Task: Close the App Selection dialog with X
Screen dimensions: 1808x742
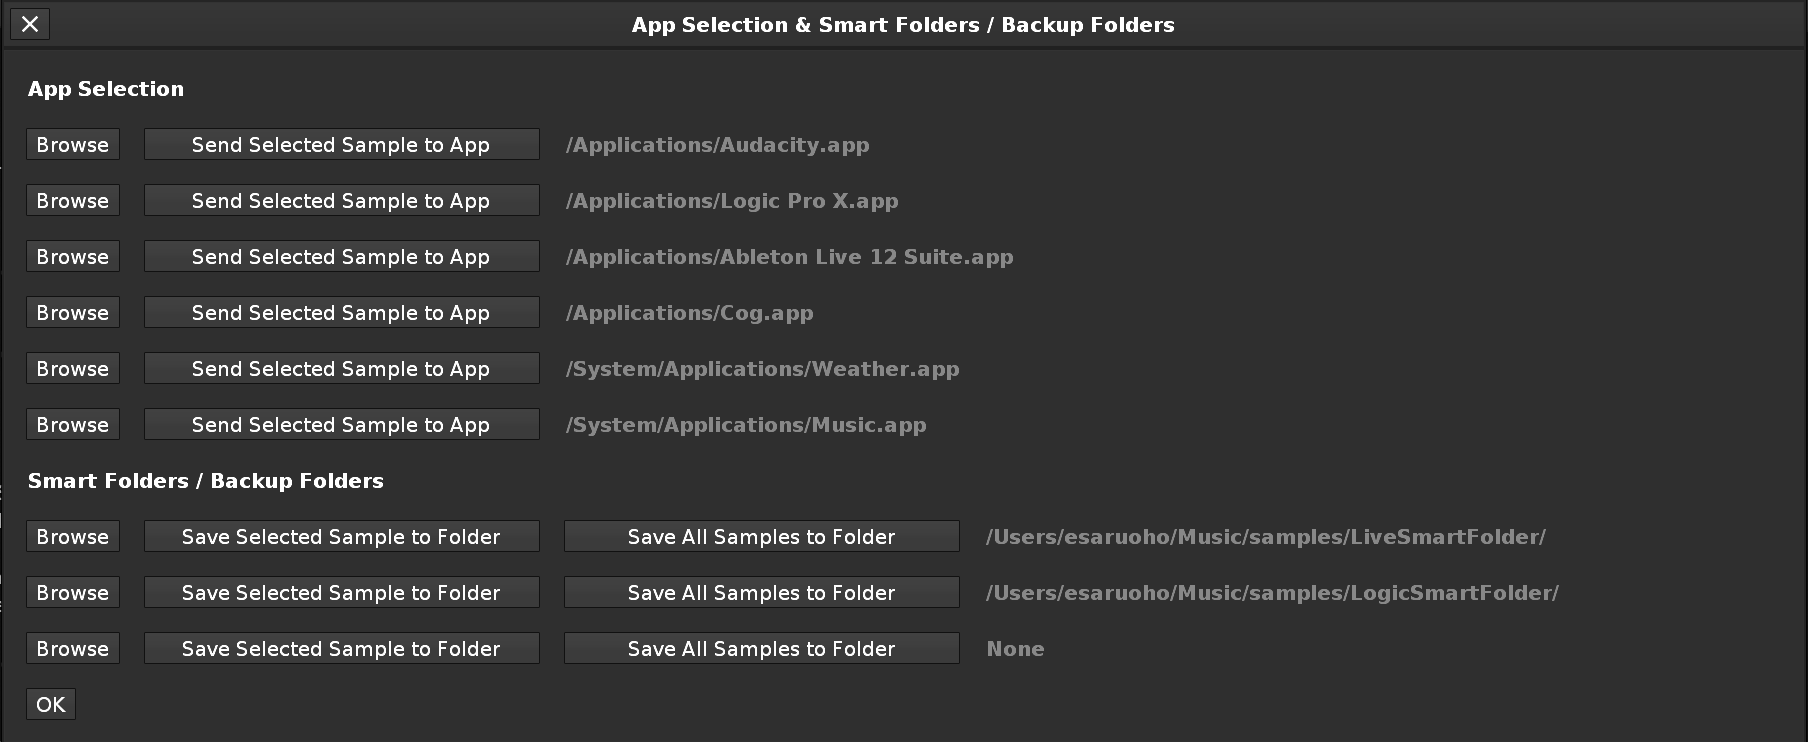Action: point(30,24)
